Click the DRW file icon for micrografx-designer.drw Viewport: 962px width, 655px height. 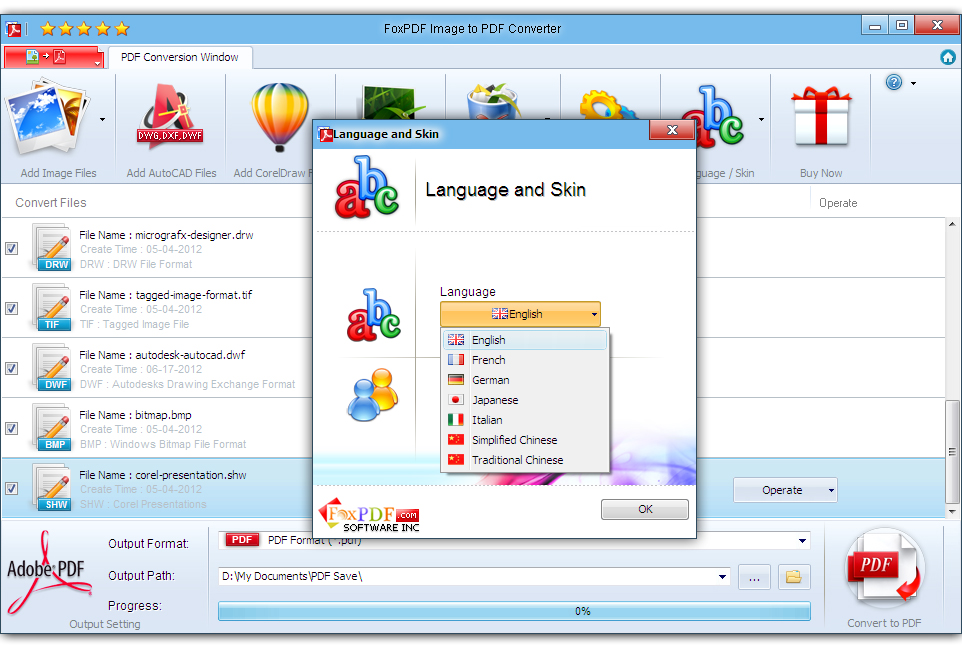point(52,248)
